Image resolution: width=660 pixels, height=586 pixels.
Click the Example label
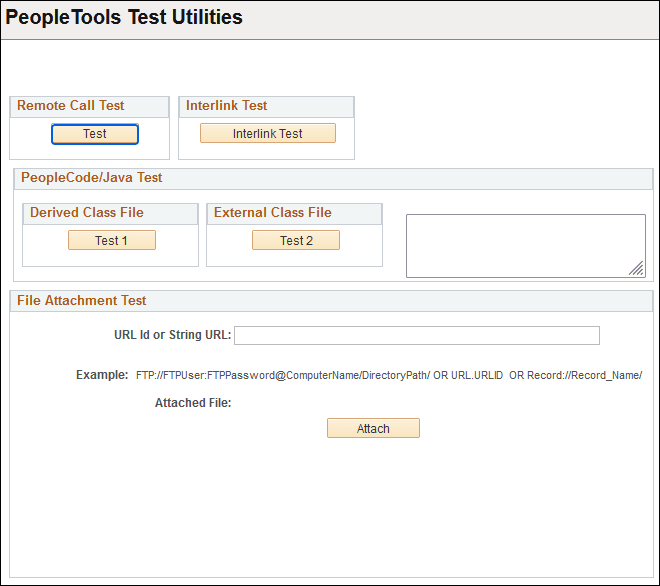pos(102,375)
